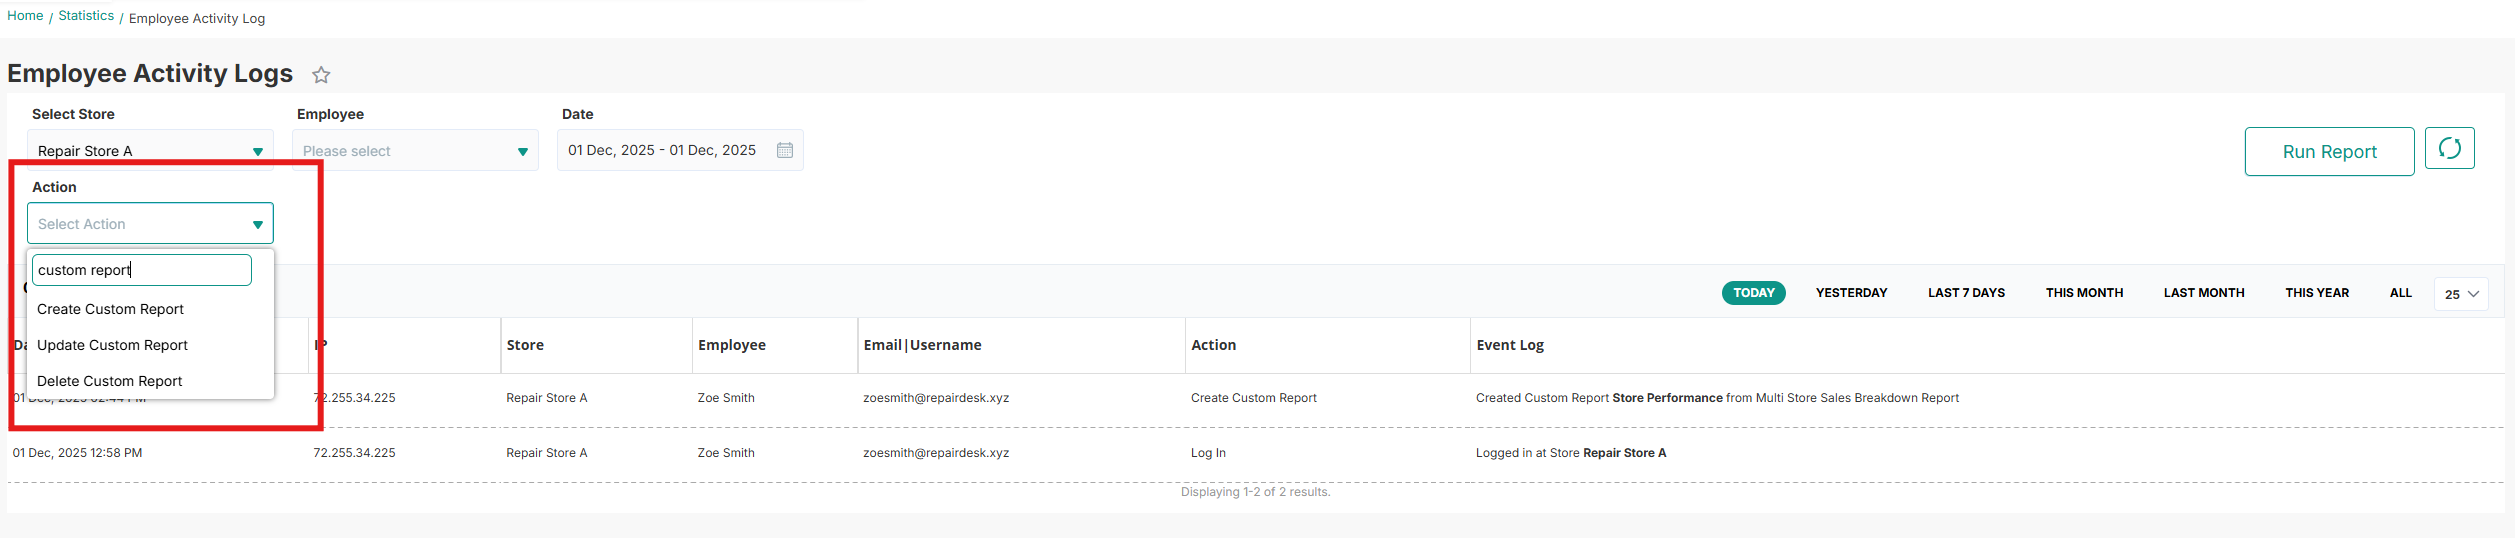Choose Delete Custom Report option

(x=110, y=381)
